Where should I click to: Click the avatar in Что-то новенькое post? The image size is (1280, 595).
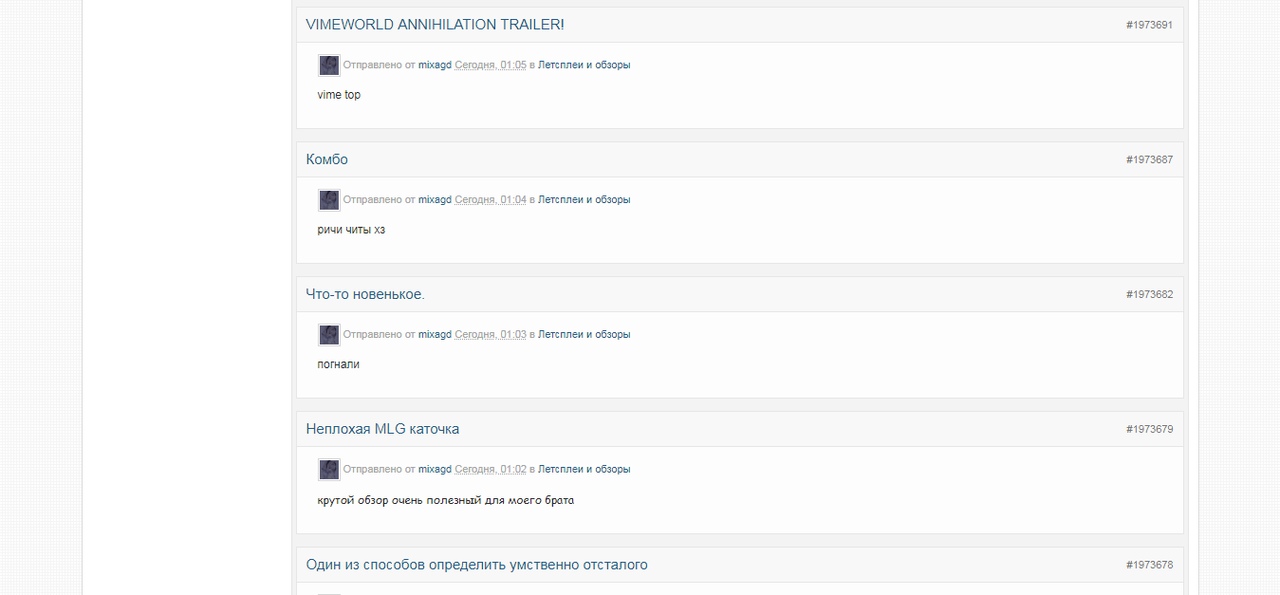coord(329,335)
